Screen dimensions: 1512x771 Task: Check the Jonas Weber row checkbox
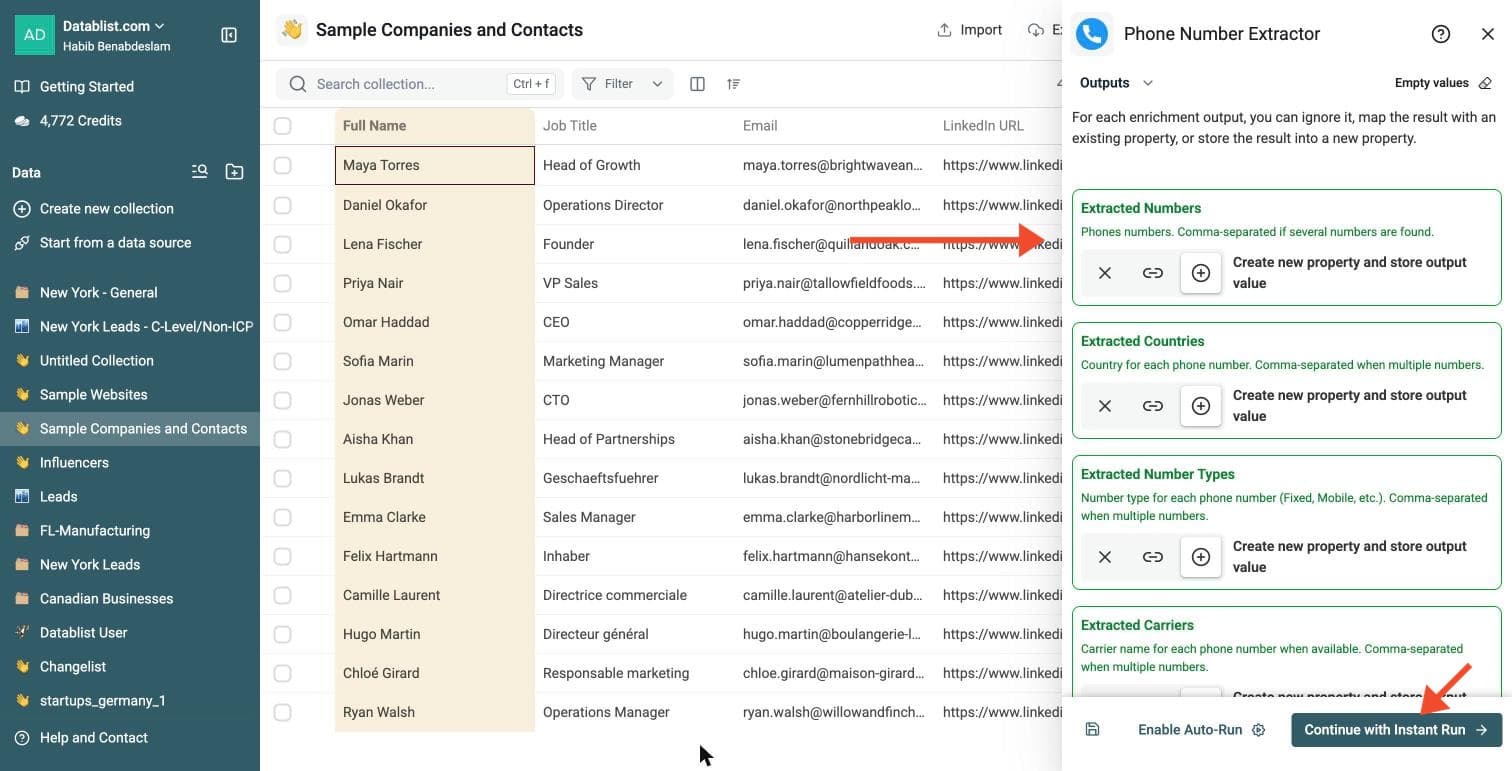point(283,400)
